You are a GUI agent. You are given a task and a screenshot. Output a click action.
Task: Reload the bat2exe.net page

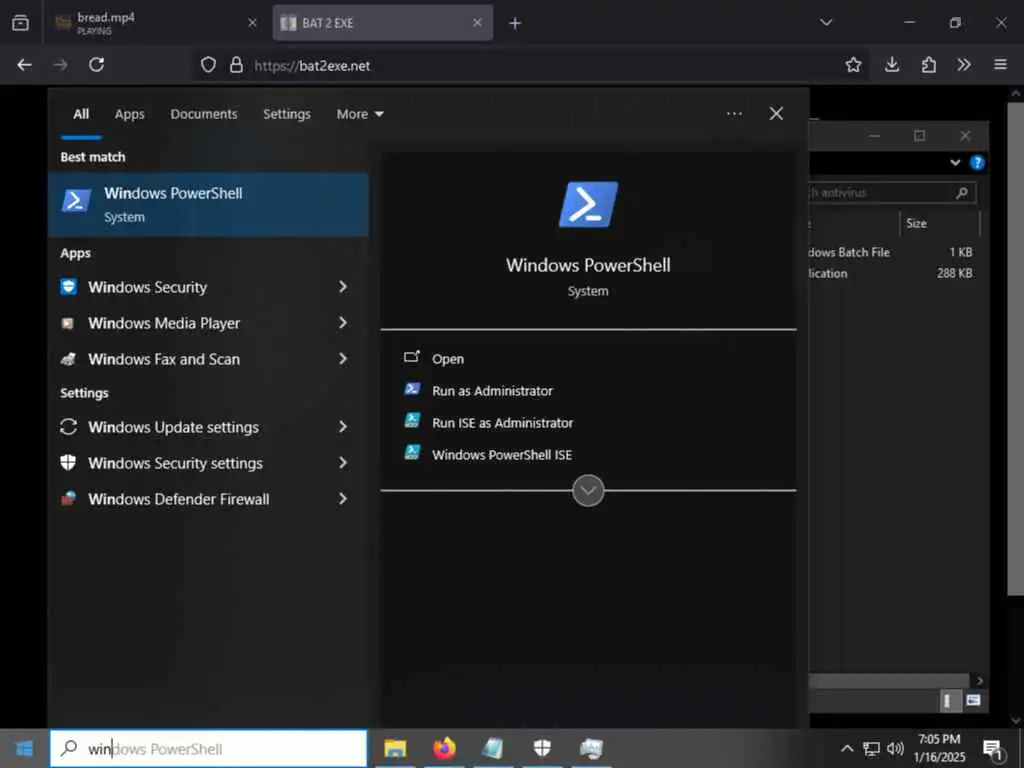tap(97, 65)
